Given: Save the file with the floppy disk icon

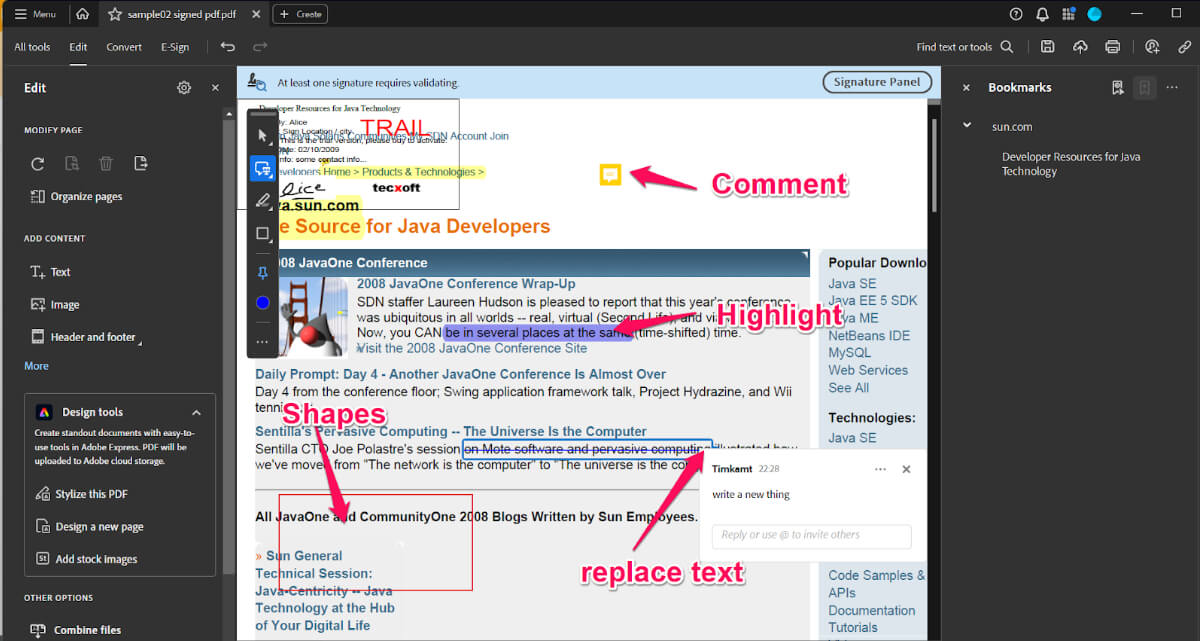Looking at the screenshot, I should point(1047,47).
